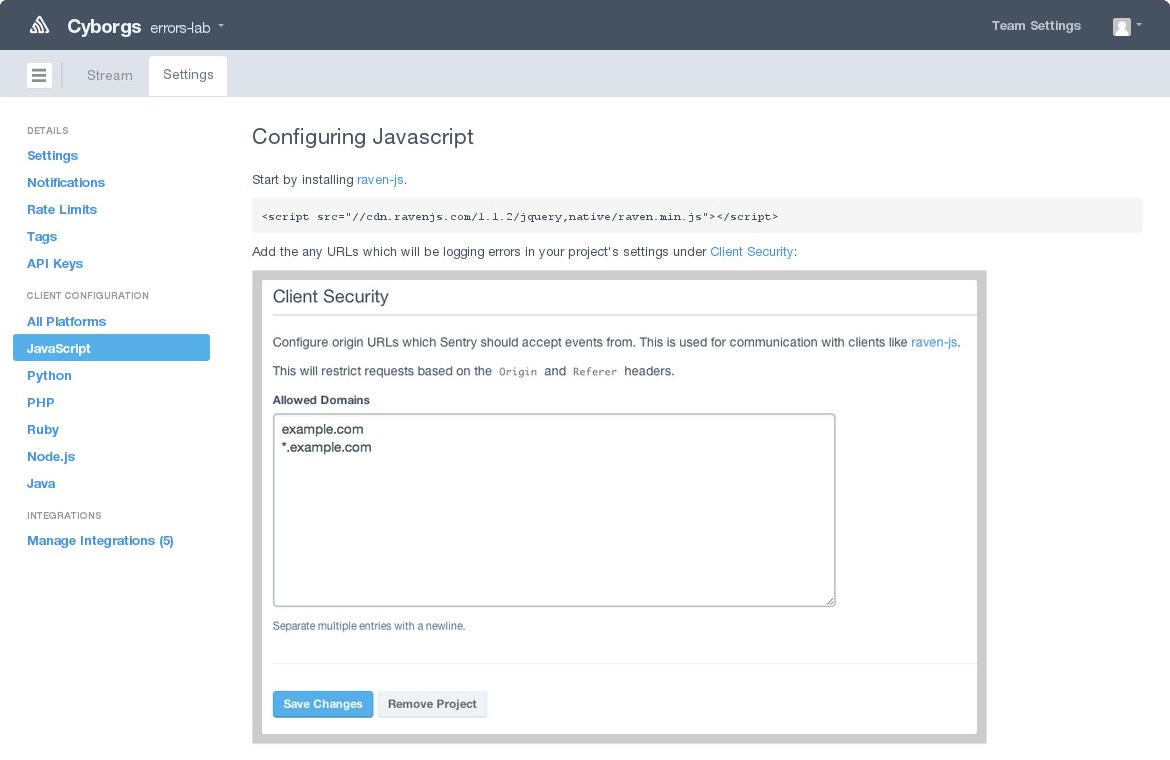Open the Client Security link
Viewport: 1170px width, 760px height.
751,251
